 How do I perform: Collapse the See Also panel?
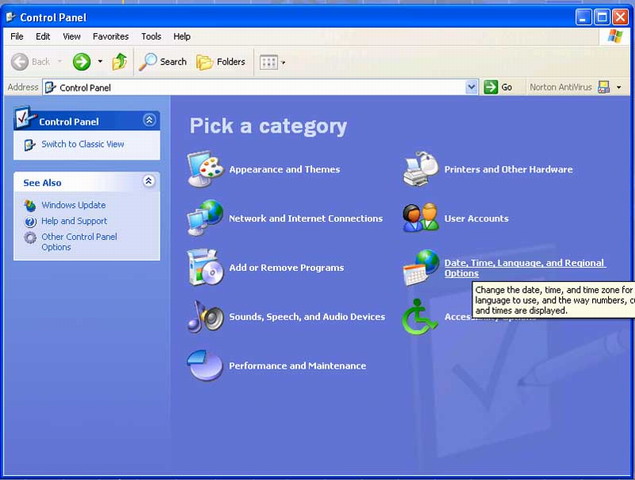149,182
